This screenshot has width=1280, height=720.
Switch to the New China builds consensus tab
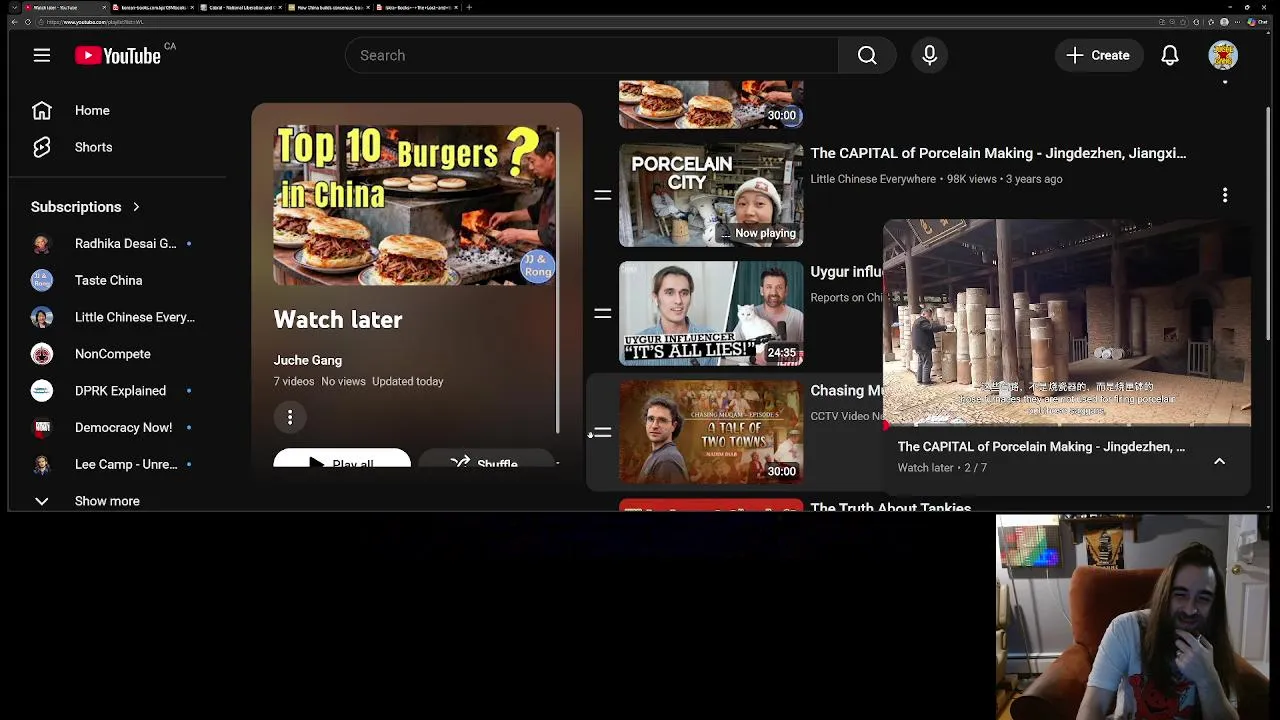[329, 7]
